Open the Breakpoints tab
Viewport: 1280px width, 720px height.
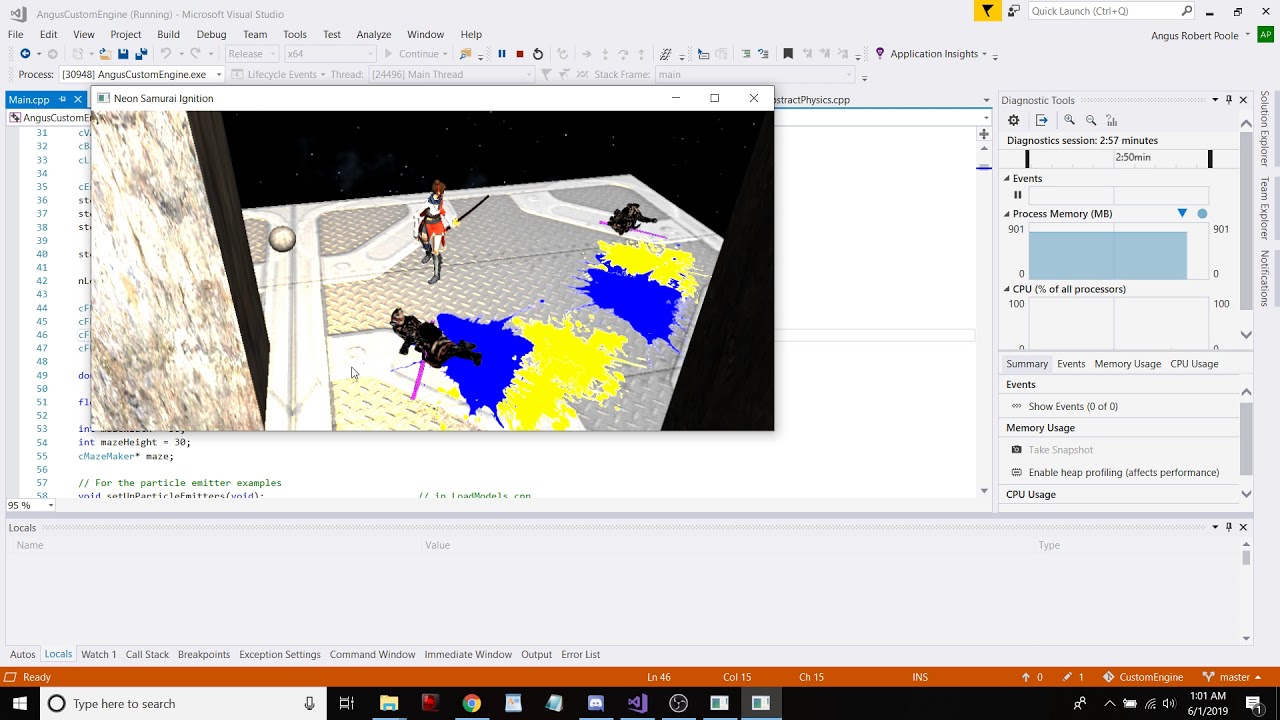point(204,654)
